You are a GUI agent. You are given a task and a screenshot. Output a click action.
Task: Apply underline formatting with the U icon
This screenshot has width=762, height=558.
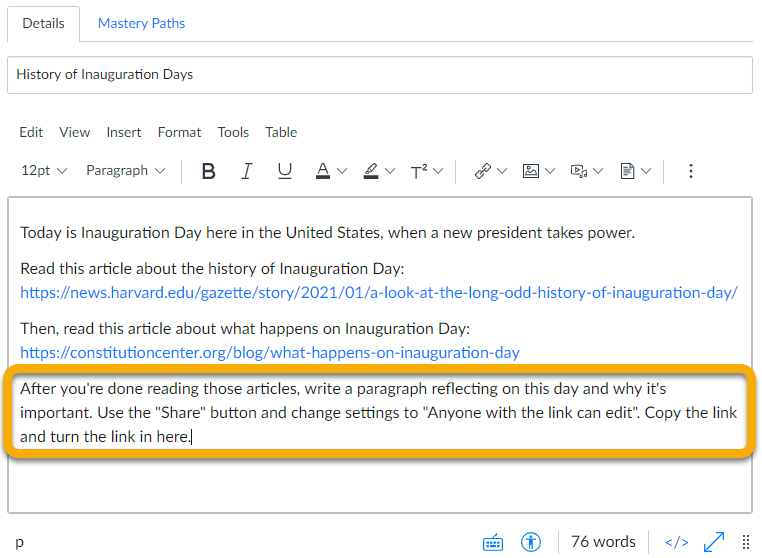tap(285, 171)
